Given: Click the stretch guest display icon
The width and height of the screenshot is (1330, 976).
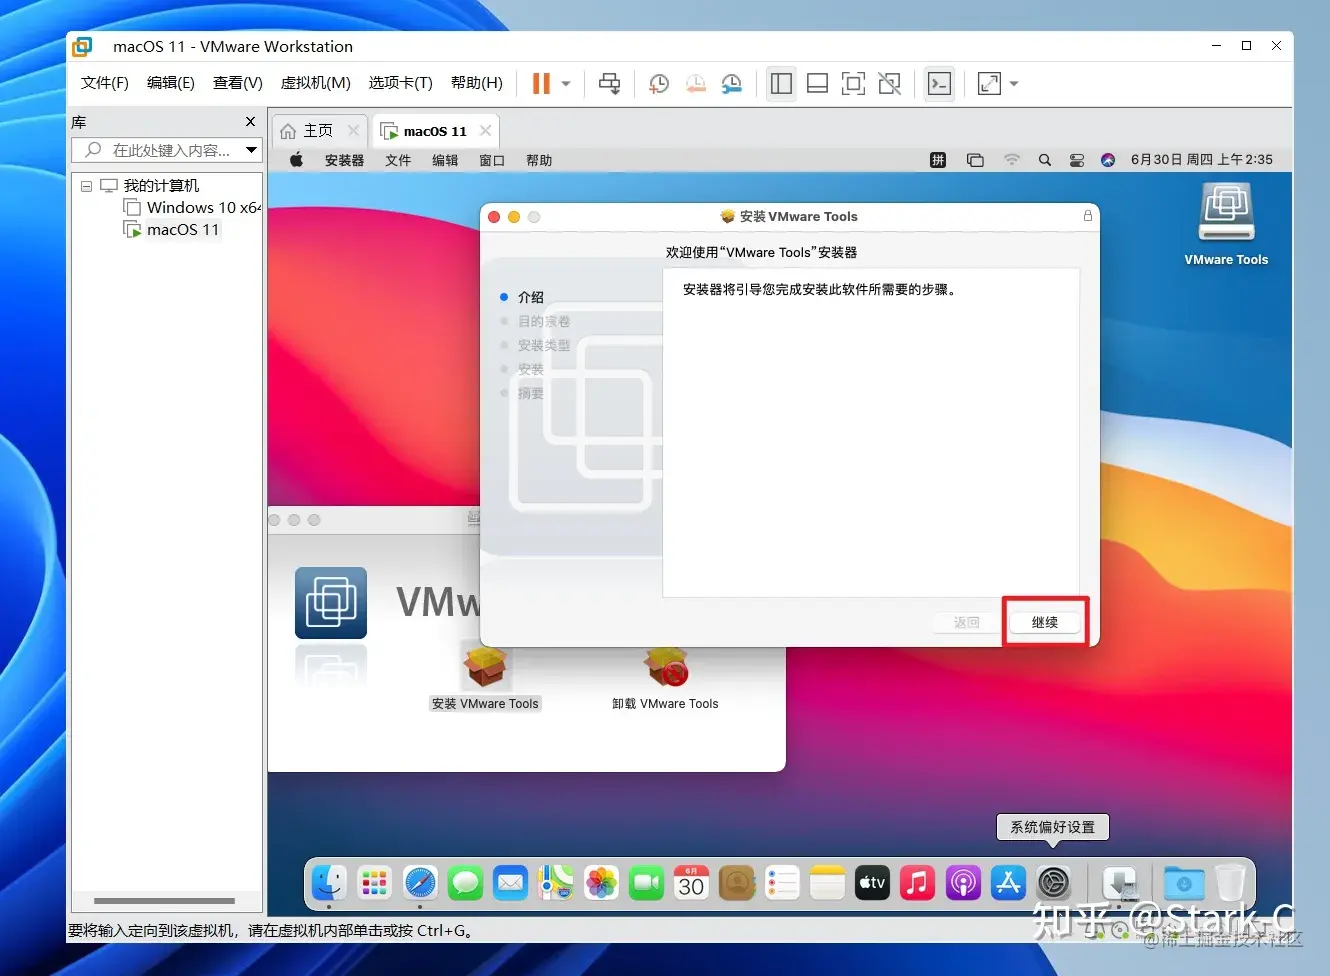Looking at the screenshot, I should click(x=989, y=84).
